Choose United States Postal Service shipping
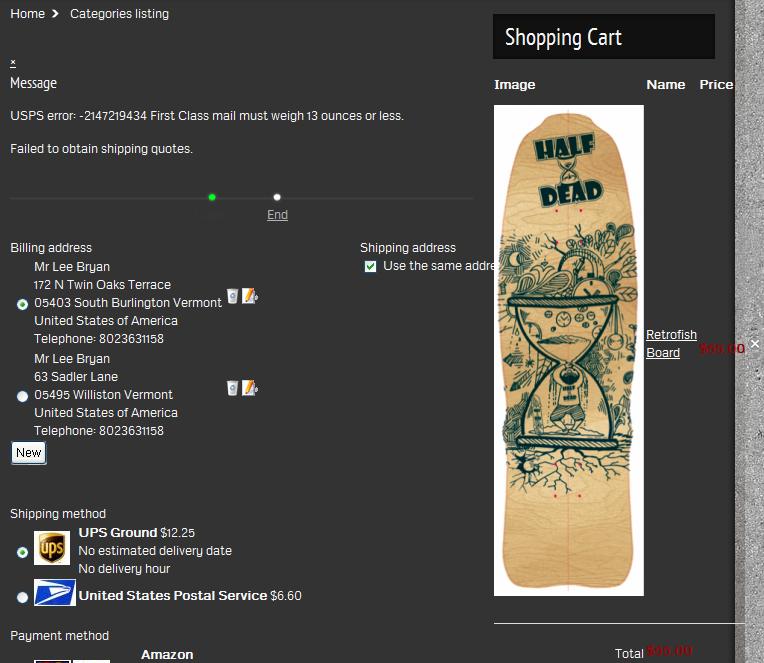This screenshot has height=663, width=764. coord(22,597)
